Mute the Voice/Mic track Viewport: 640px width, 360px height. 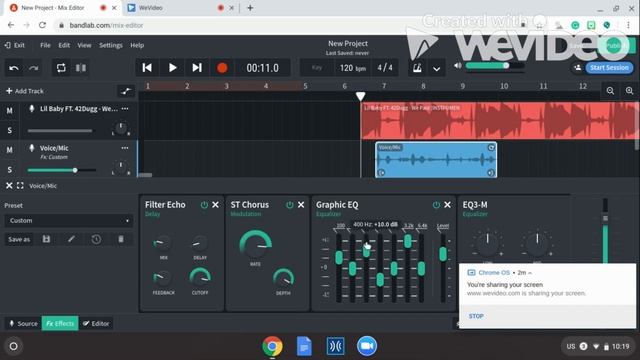(x=9, y=150)
